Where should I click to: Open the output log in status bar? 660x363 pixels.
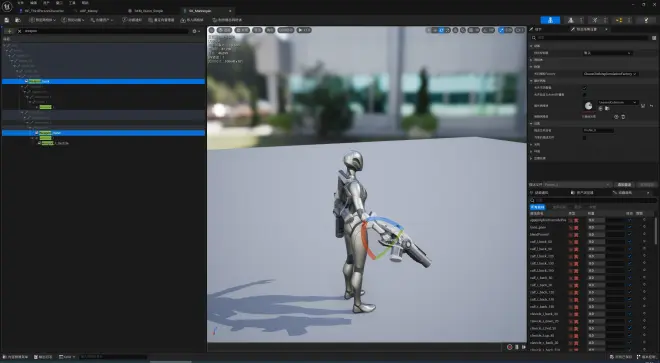(x=43, y=357)
